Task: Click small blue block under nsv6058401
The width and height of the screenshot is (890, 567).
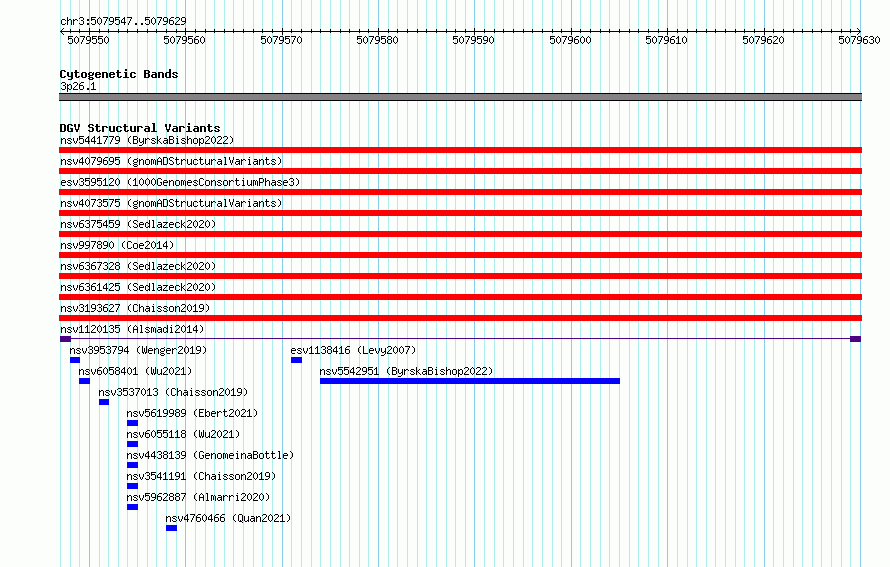Action: [85, 381]
